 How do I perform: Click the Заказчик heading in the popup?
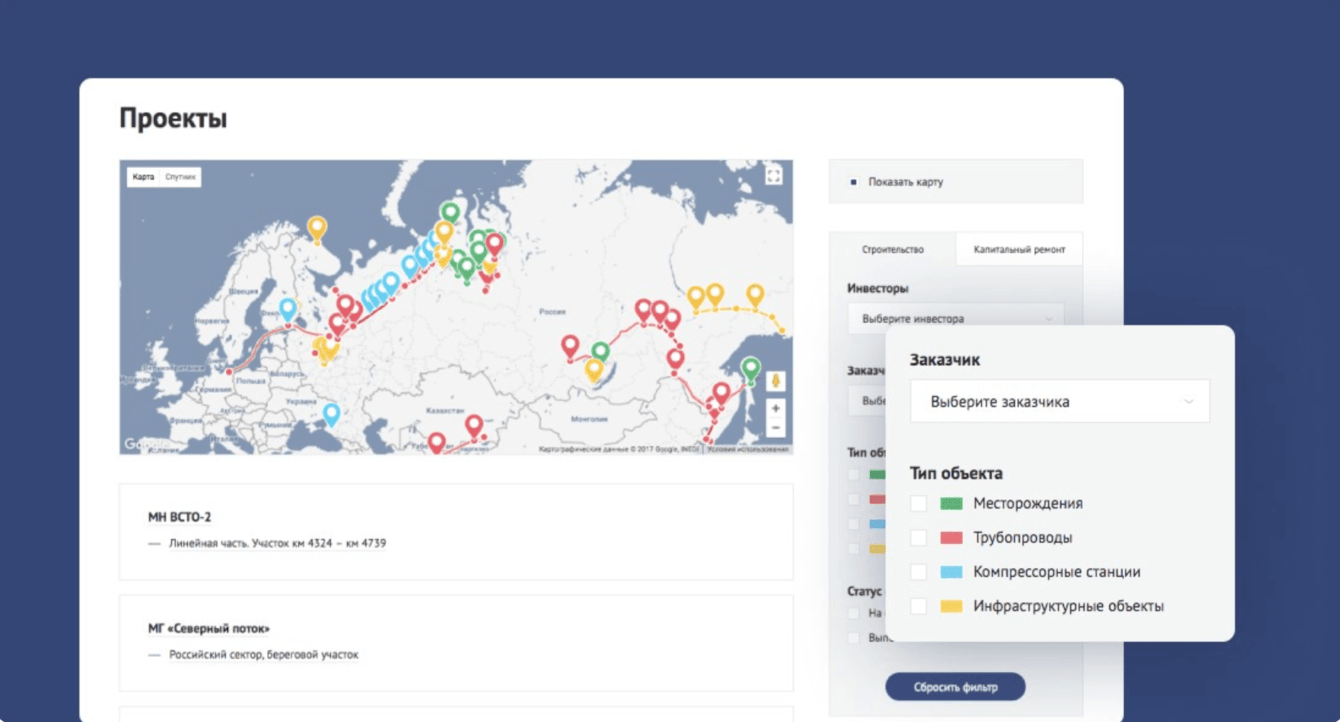point(945,359)
